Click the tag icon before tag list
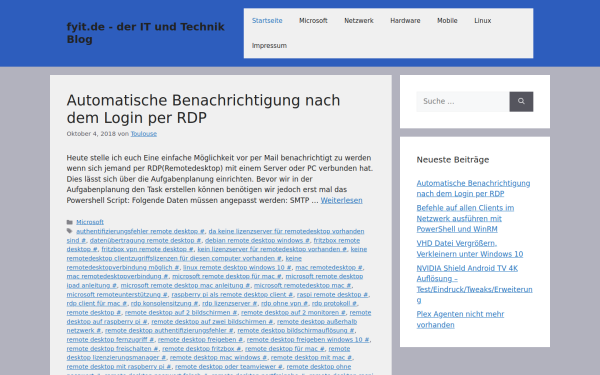 (70, 231)
